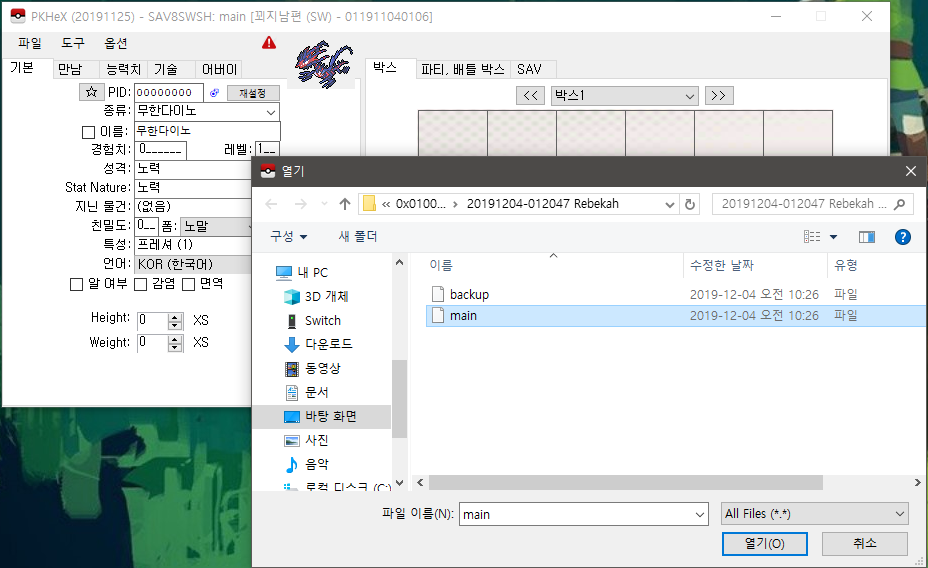Toggle the preview pane icon
The height and width of the screenshot is (568, 928).
(x=867, y=237)
